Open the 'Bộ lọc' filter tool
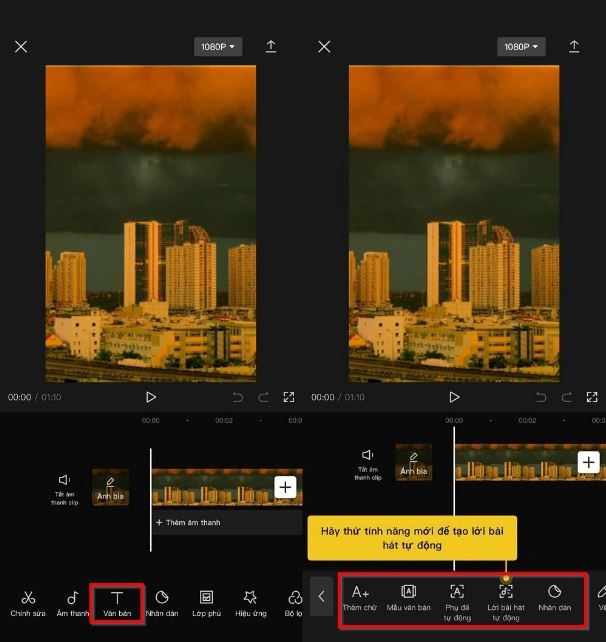 (x=294, y=604)
